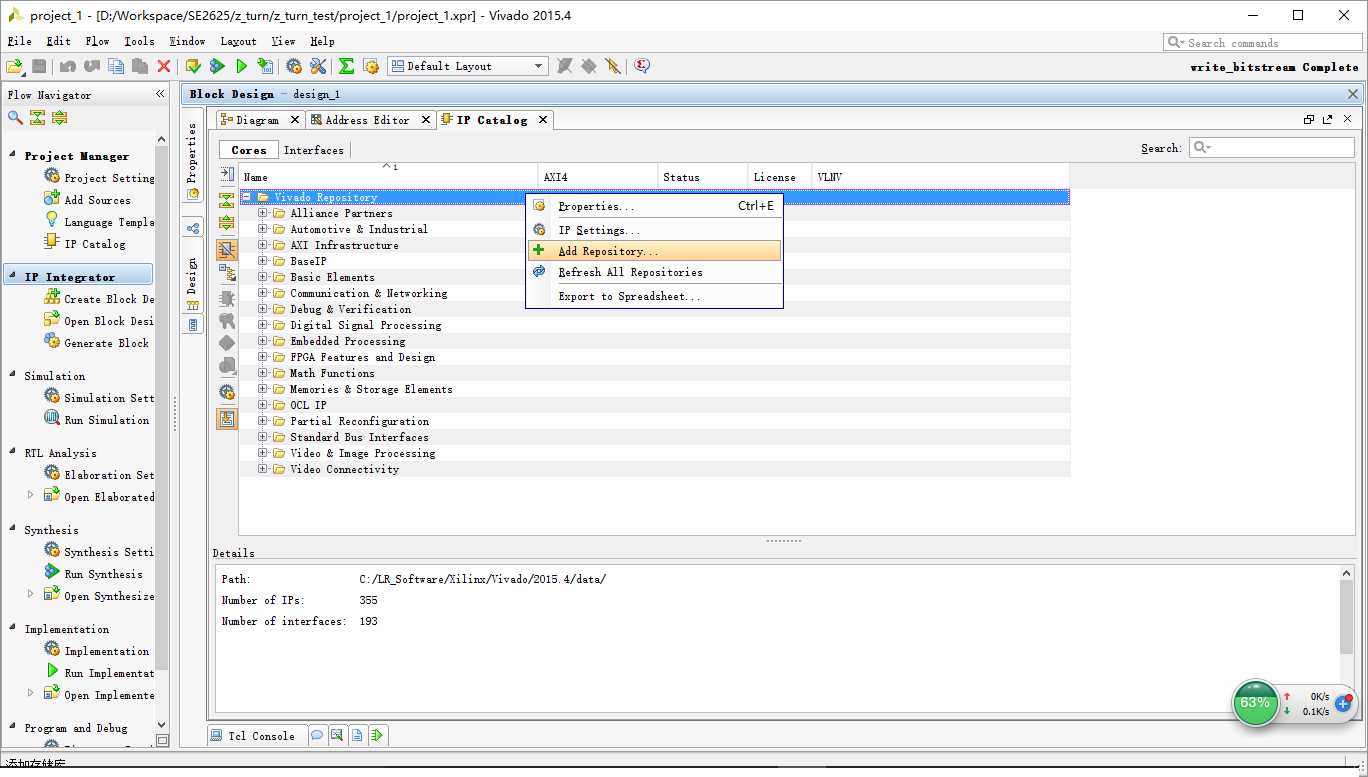Click the arrow-to-panel icon above side toolbar
1368x777 pixels.
pyautogui.click(x=227, y=174)
